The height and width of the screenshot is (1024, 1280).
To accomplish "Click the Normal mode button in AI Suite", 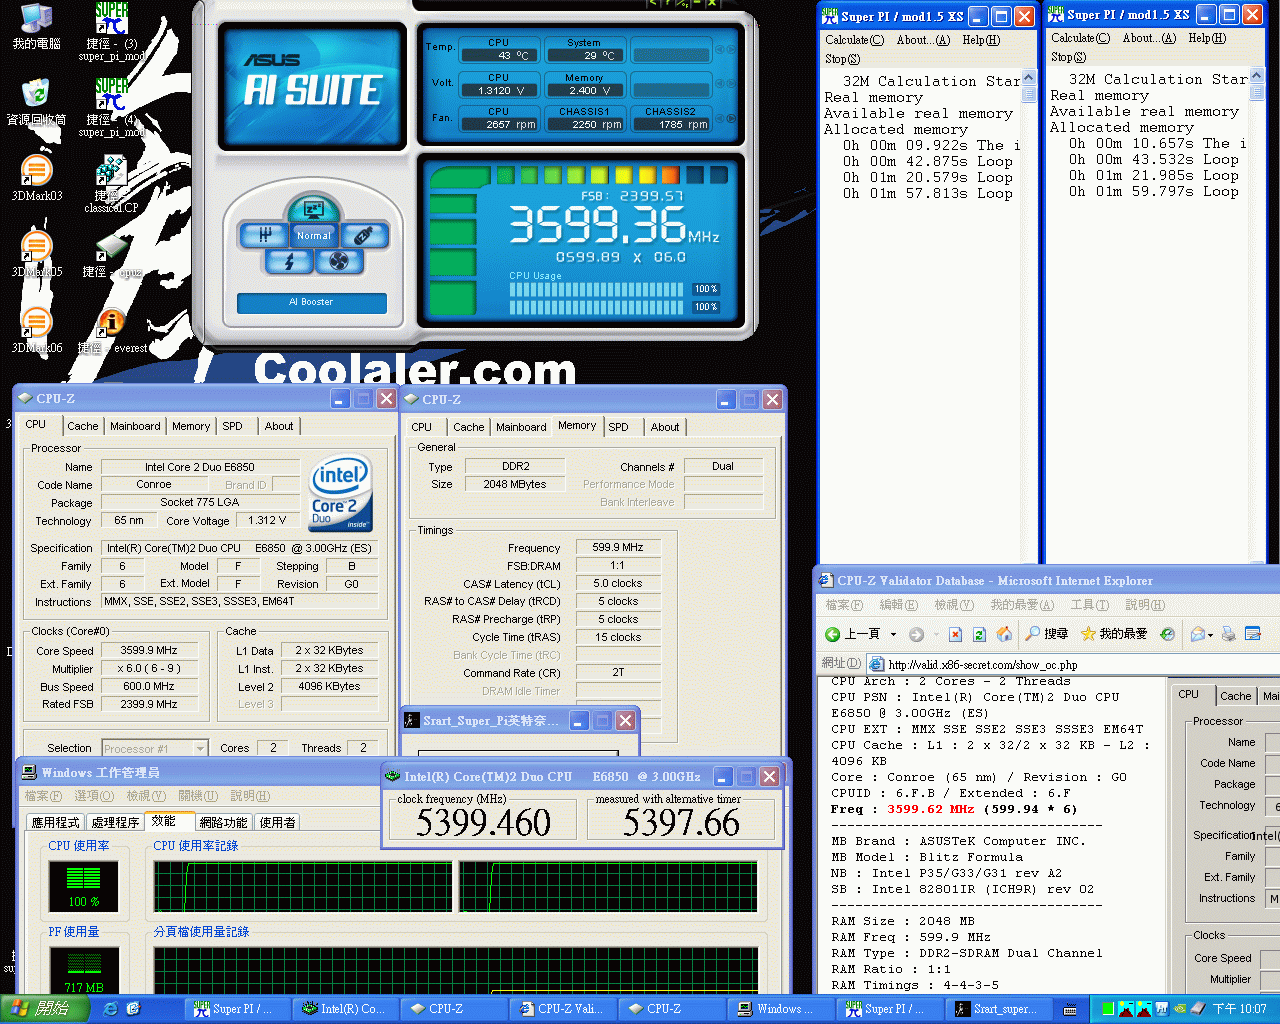I will [x=314, y=236].
